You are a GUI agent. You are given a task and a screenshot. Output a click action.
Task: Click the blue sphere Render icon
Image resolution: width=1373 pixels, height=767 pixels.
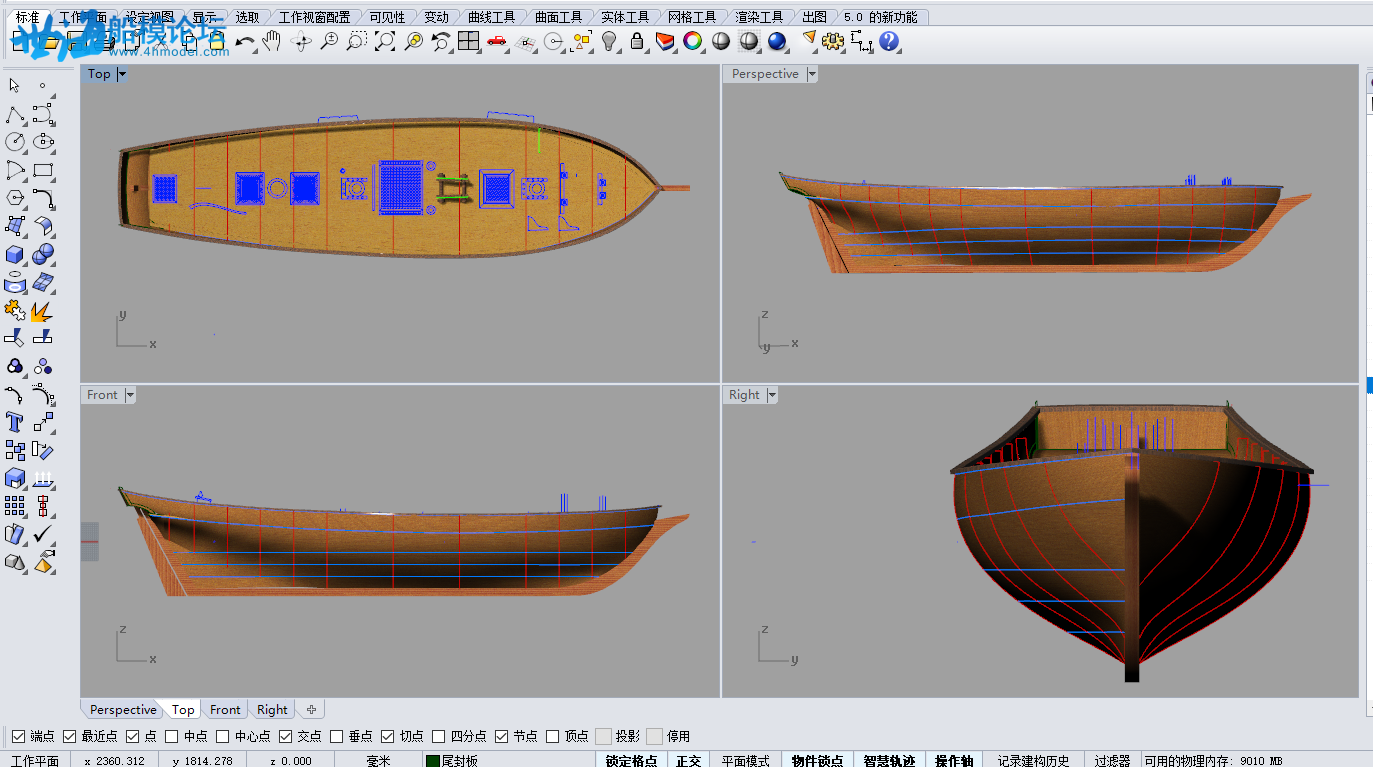(x=777, y=41)
